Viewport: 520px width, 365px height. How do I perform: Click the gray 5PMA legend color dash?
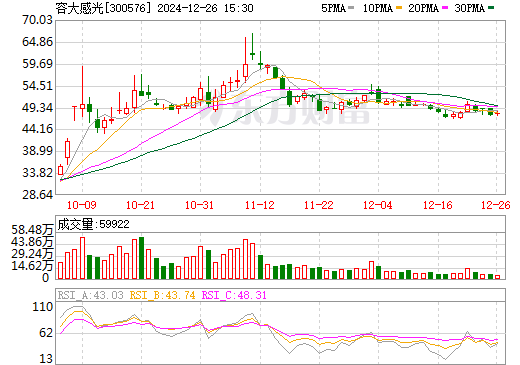pyautogui.click(x=351, y=8)
